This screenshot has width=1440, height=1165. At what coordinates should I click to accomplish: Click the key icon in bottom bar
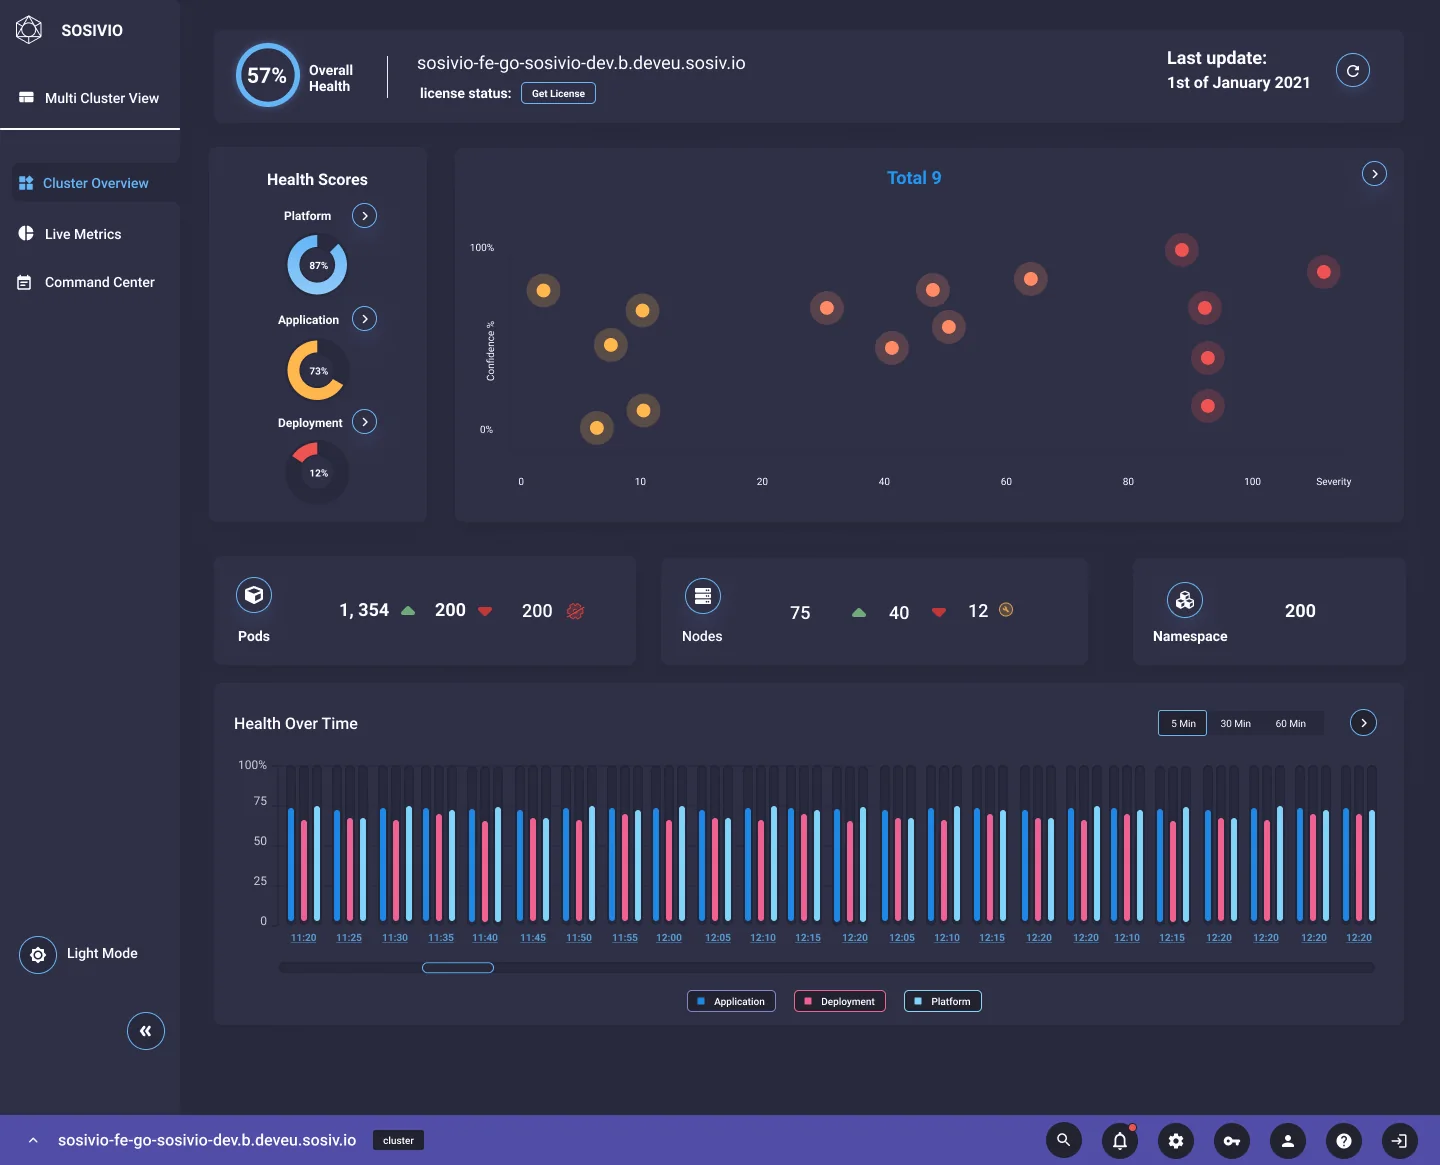1232,1140
